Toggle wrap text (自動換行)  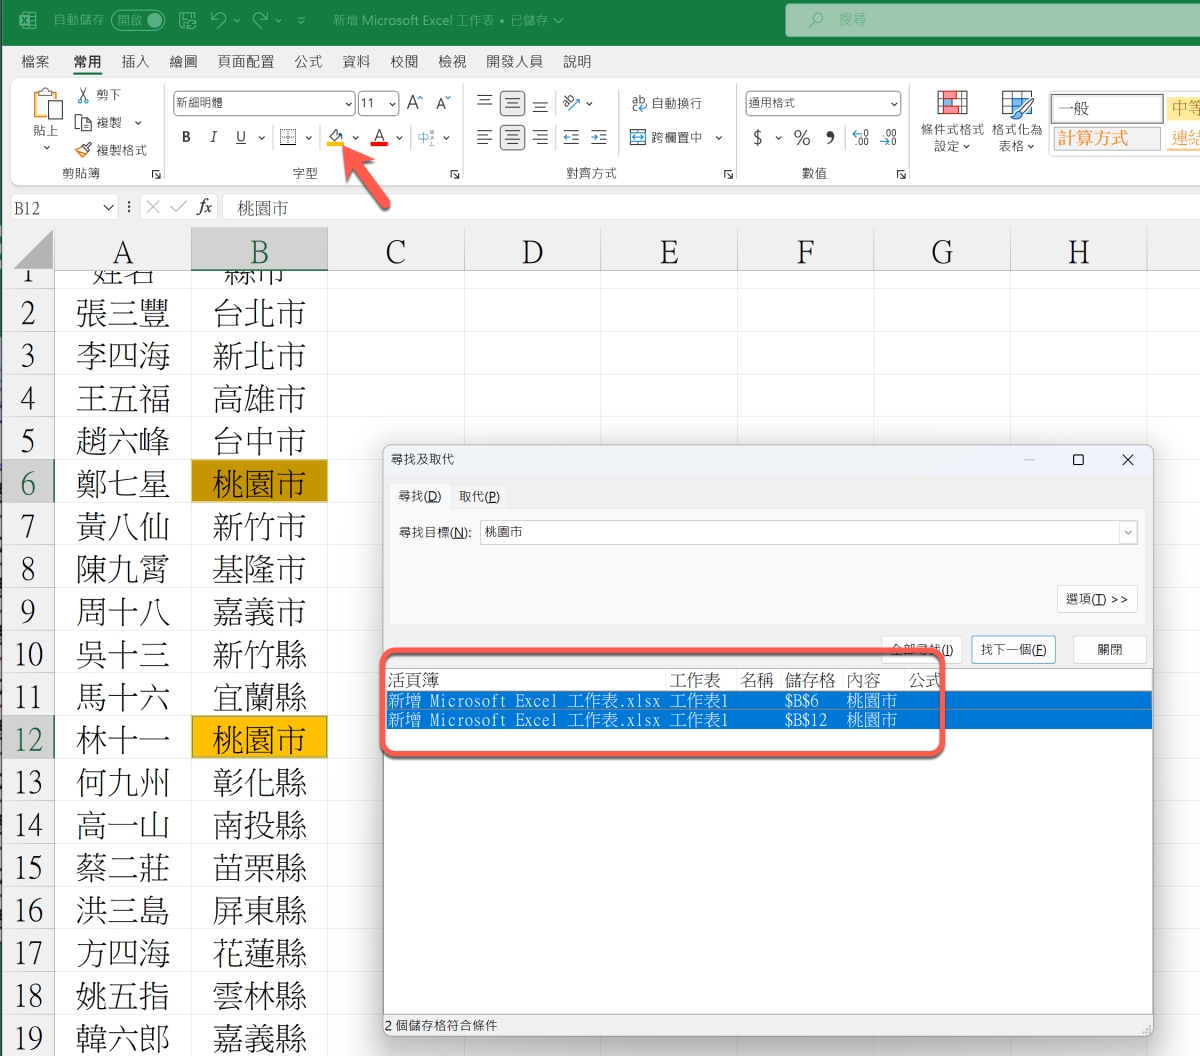[667, 103]
